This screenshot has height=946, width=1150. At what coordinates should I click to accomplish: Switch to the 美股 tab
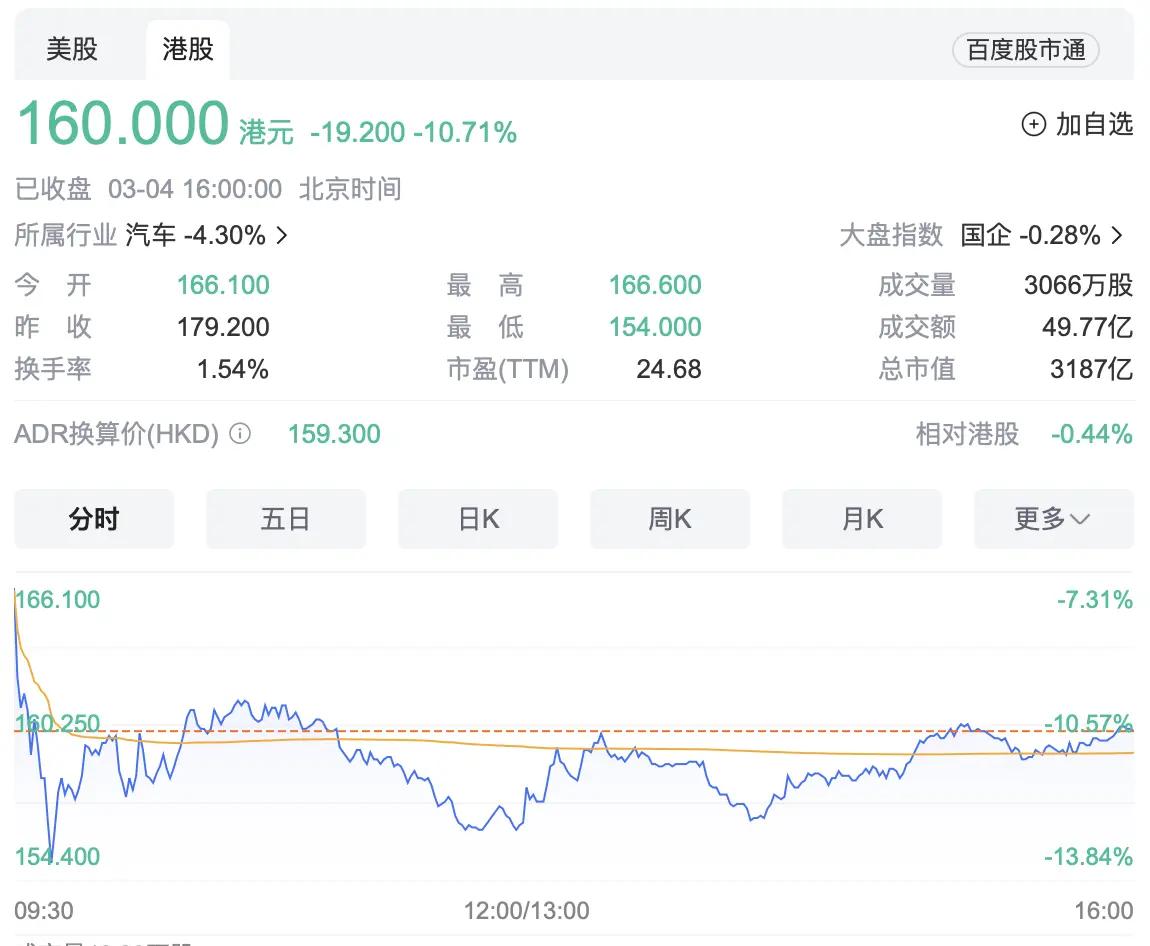point(72,49)
